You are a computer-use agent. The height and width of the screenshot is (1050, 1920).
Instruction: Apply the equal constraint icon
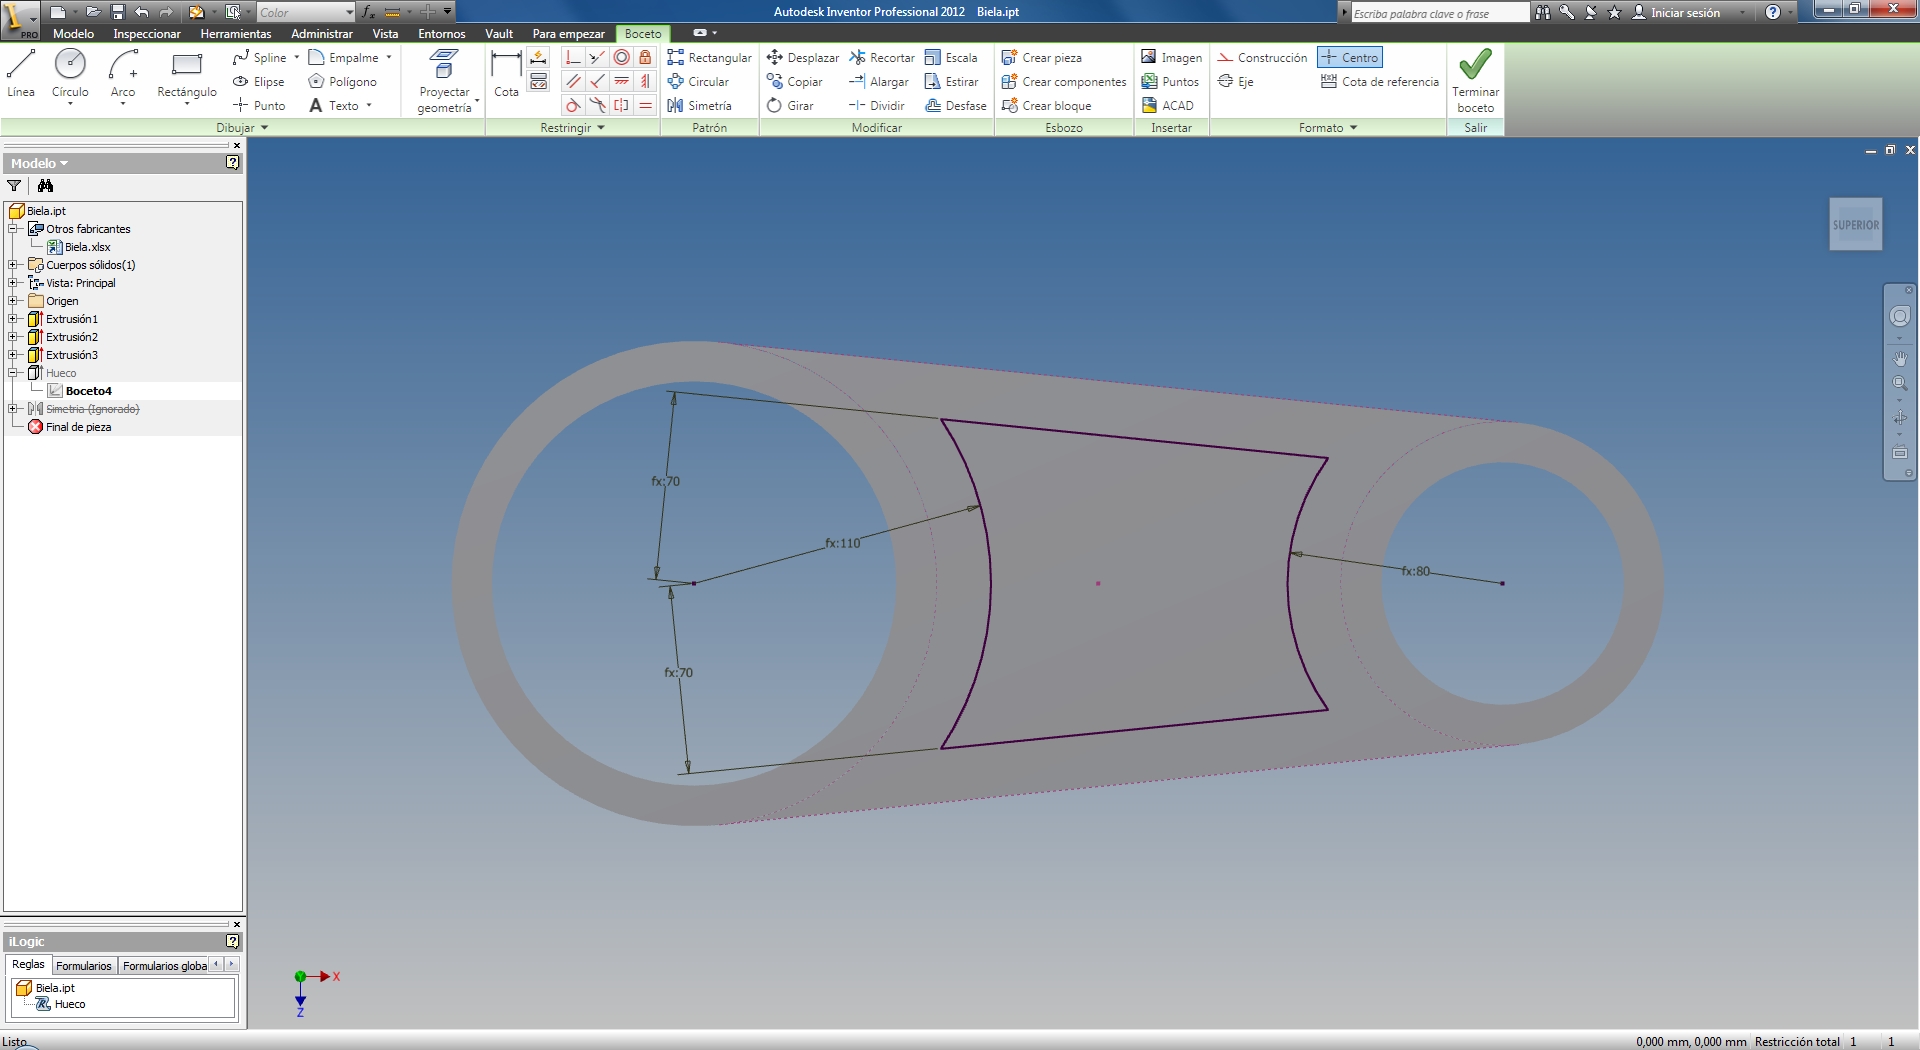tap(645, 106)
